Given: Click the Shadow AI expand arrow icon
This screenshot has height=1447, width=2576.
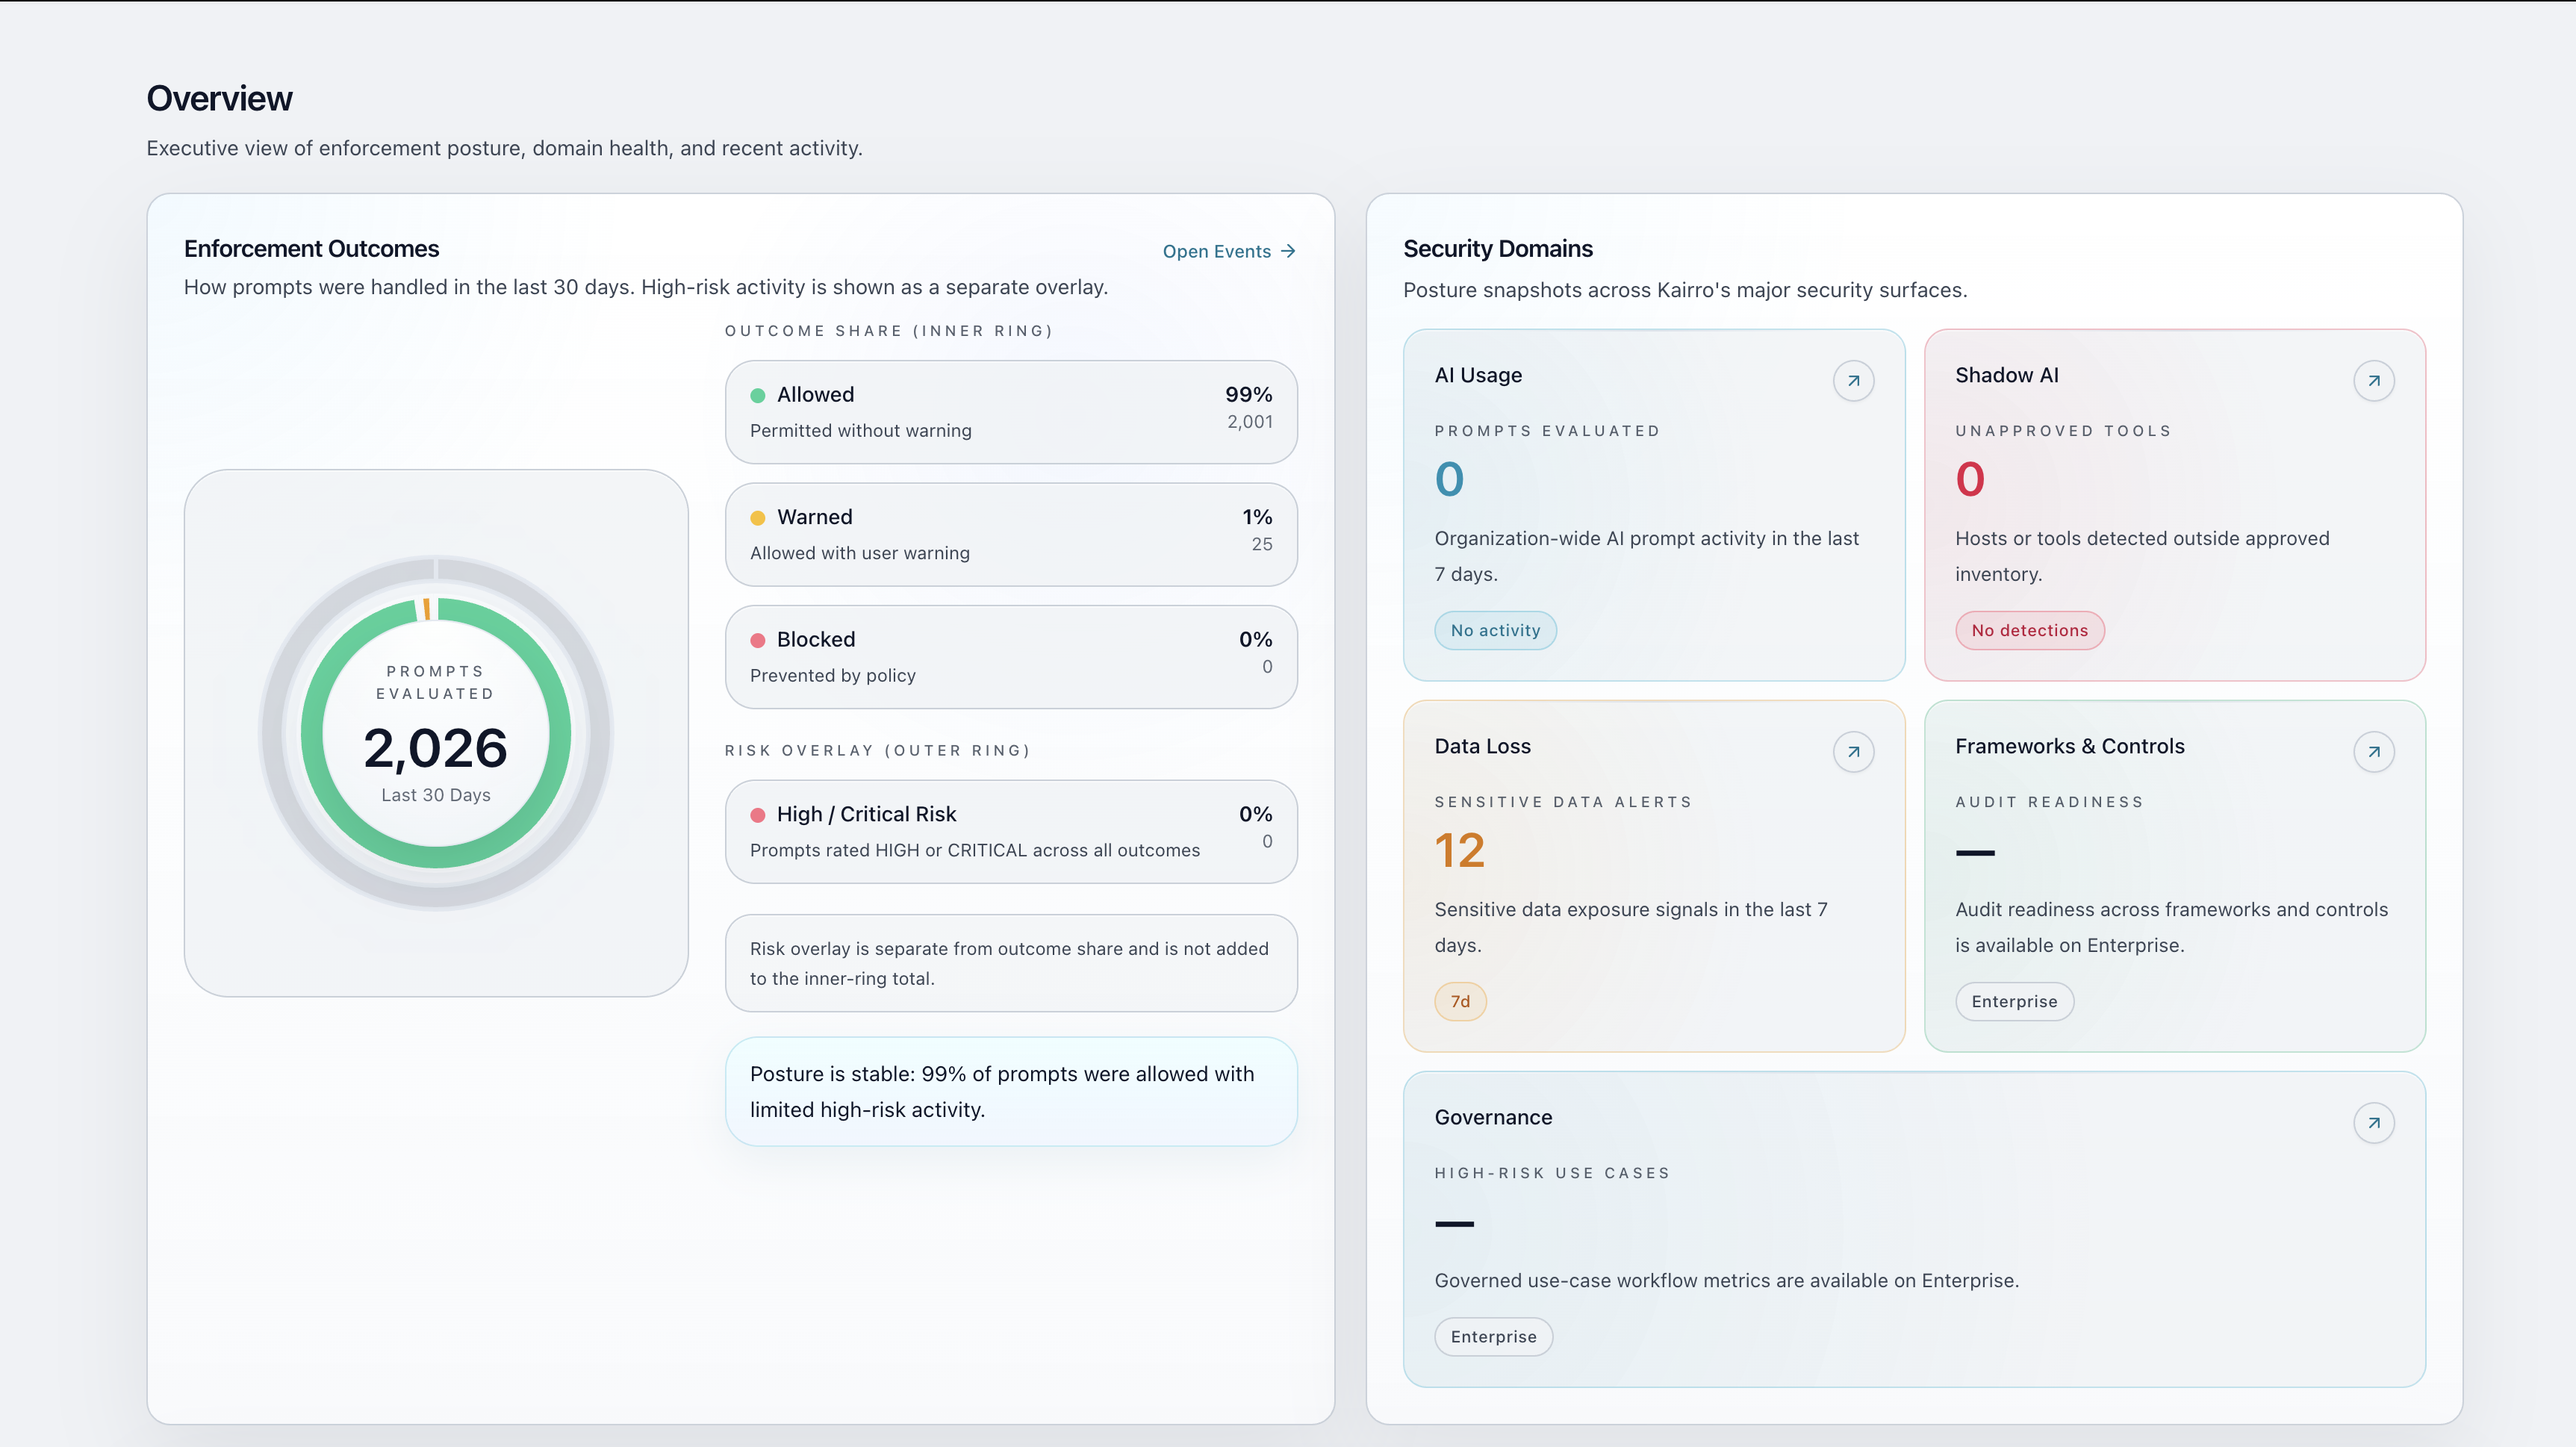Looking at the screenshot, I should (x=2375, y=381).
